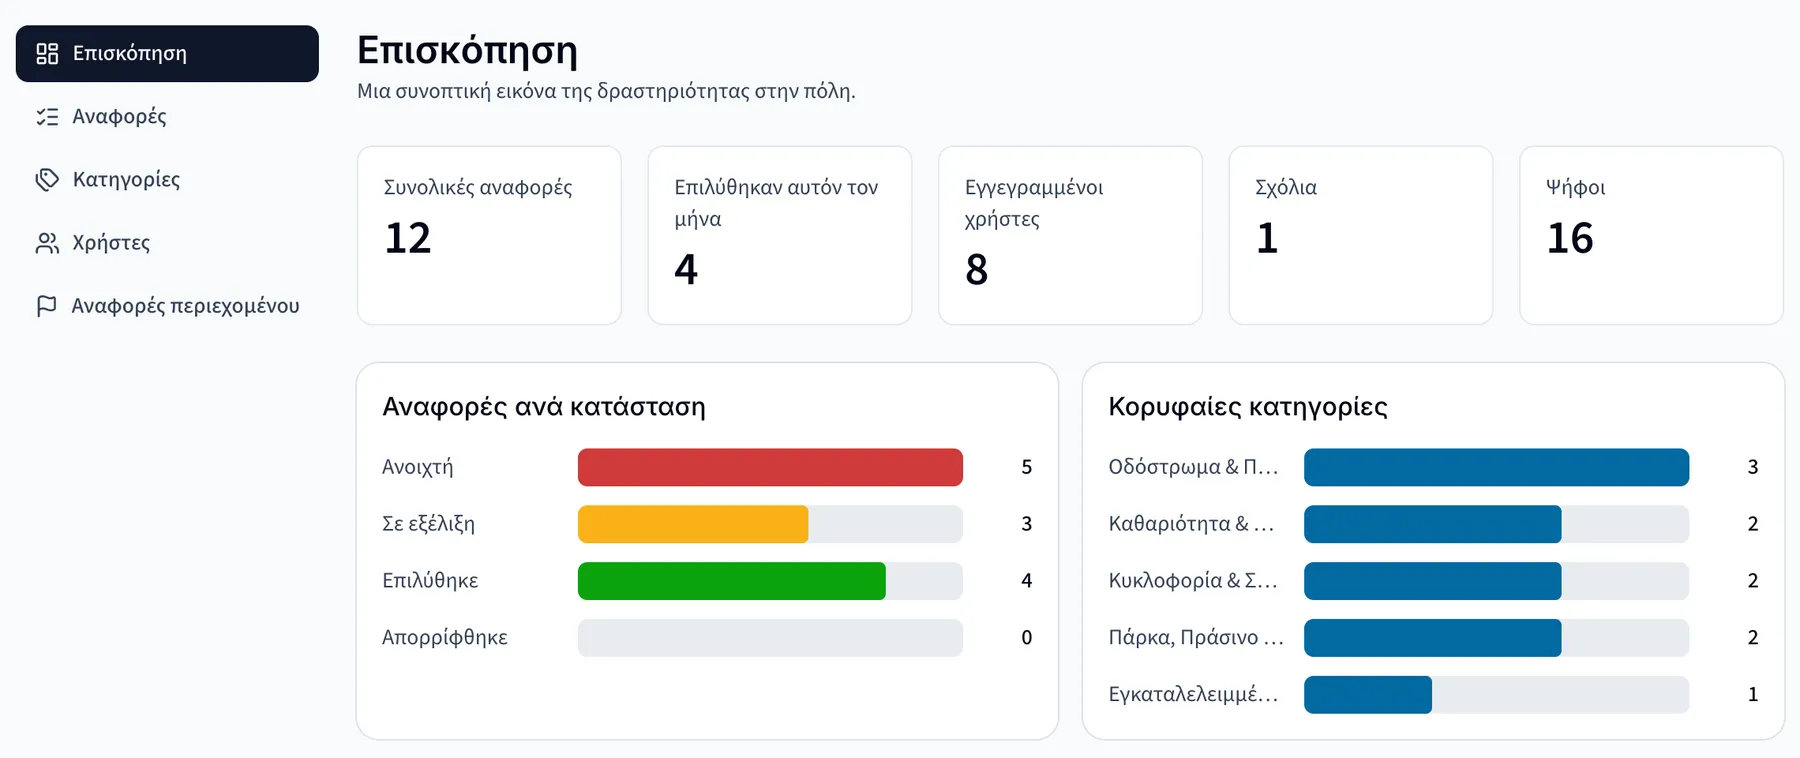Click the Εγκαταλελειμμέ… category bar
Viewport: 1800px width, 758px height.
tap(1368, 695)
